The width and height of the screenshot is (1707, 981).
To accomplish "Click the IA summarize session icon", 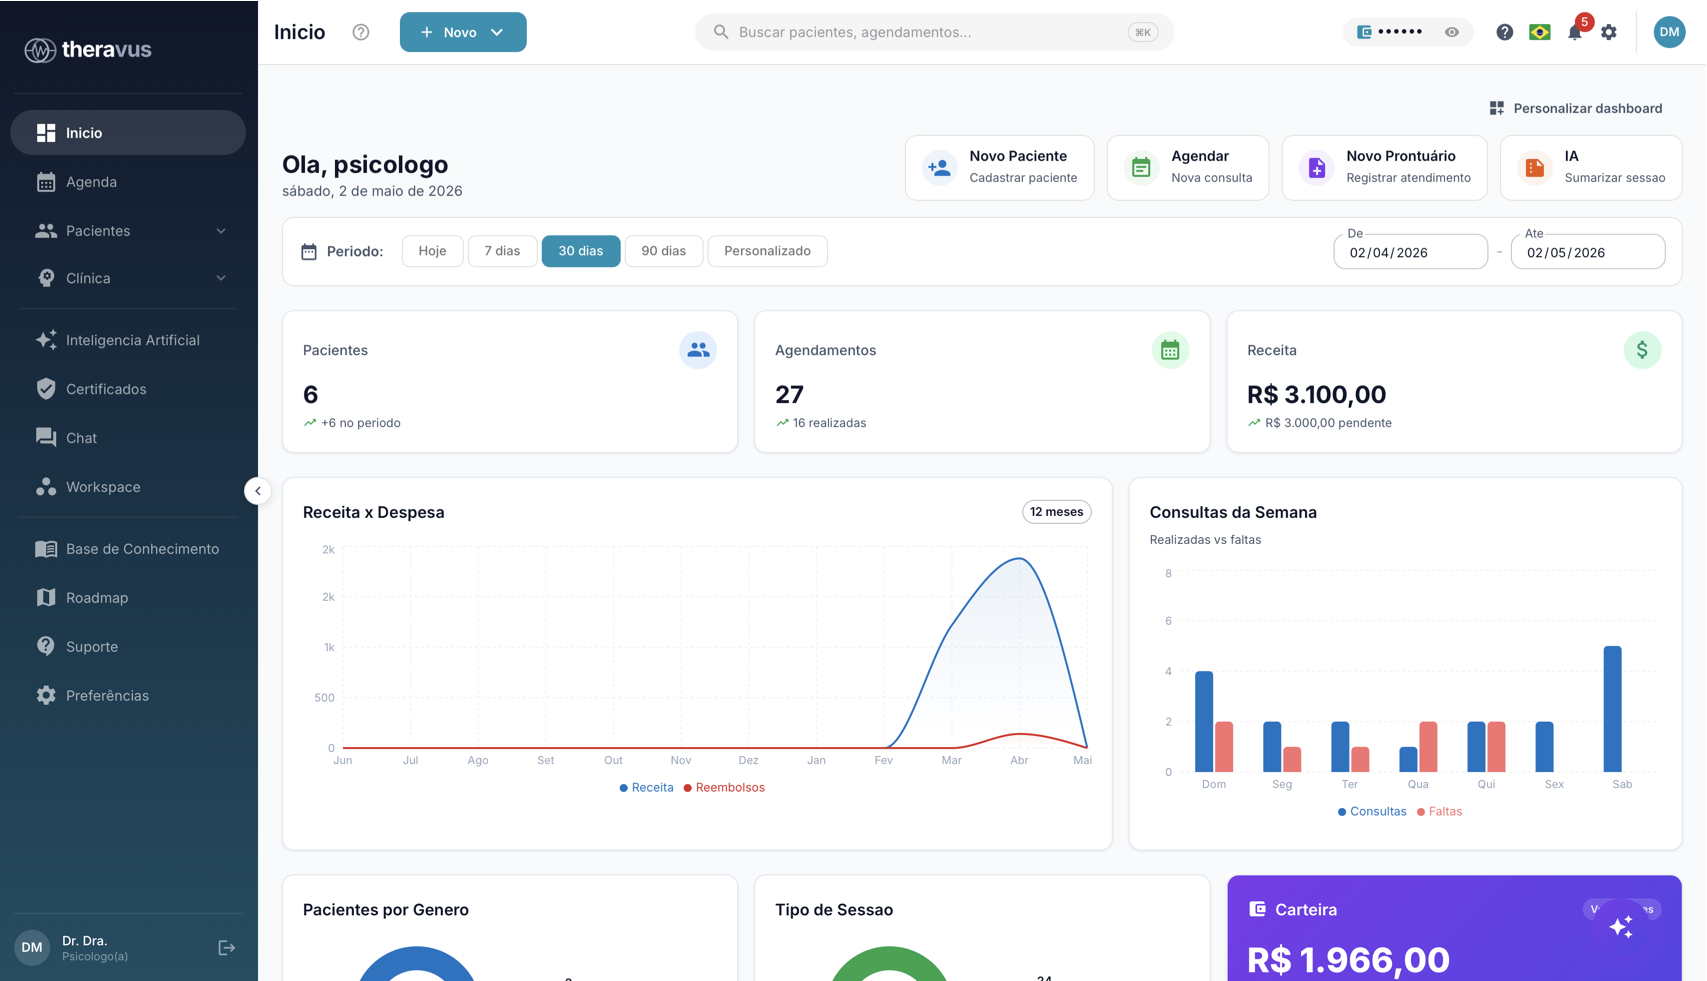I will 1534,168.
